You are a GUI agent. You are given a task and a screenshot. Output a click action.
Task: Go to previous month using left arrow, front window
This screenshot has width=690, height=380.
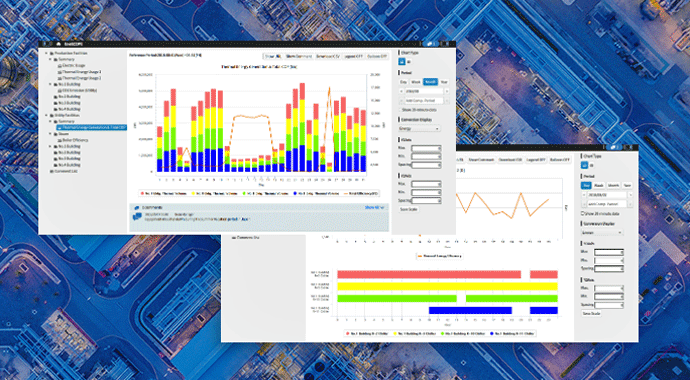[401, 91]
